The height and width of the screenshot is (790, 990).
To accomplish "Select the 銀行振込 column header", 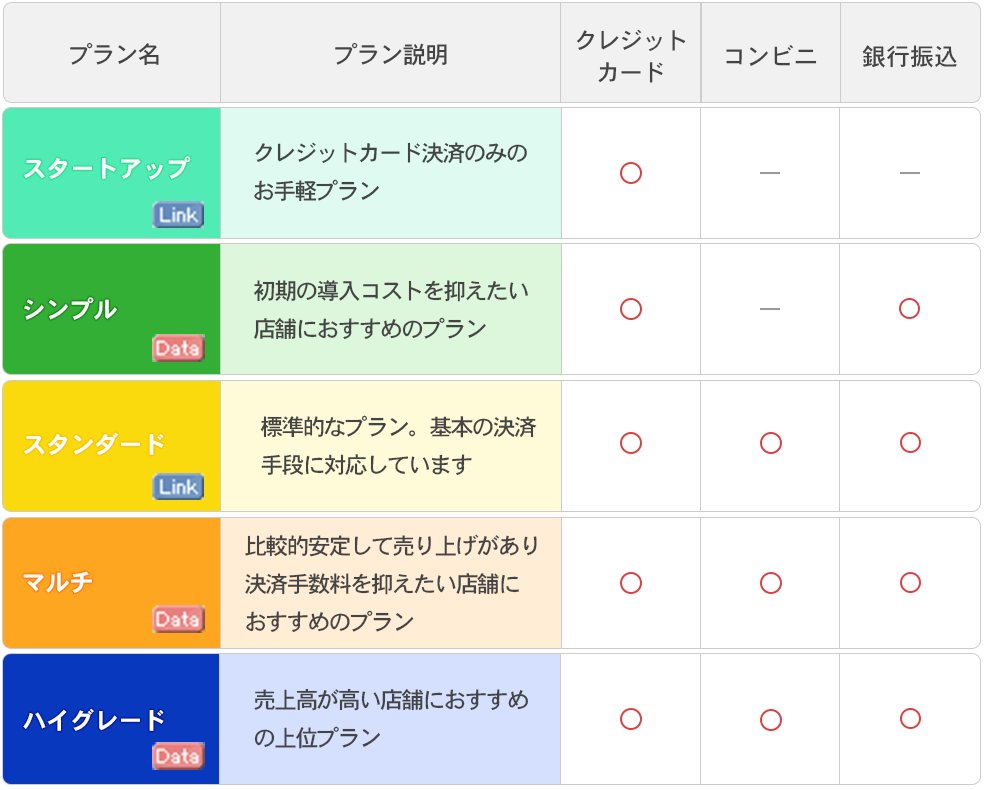I will tap(909, 56).
